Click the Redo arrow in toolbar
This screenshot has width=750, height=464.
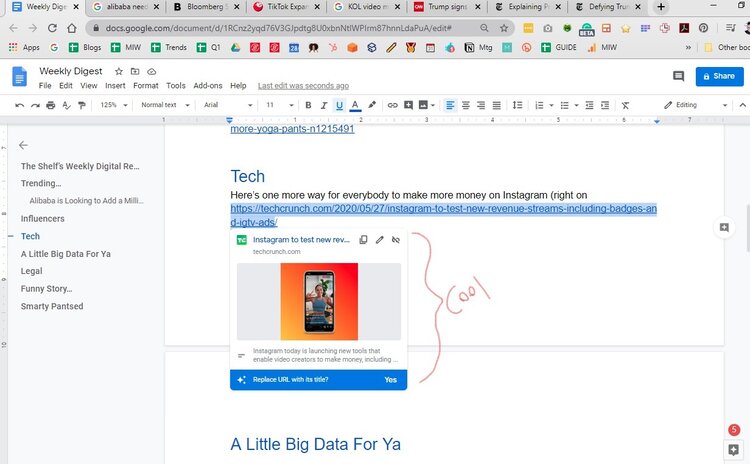pos(35,105)
